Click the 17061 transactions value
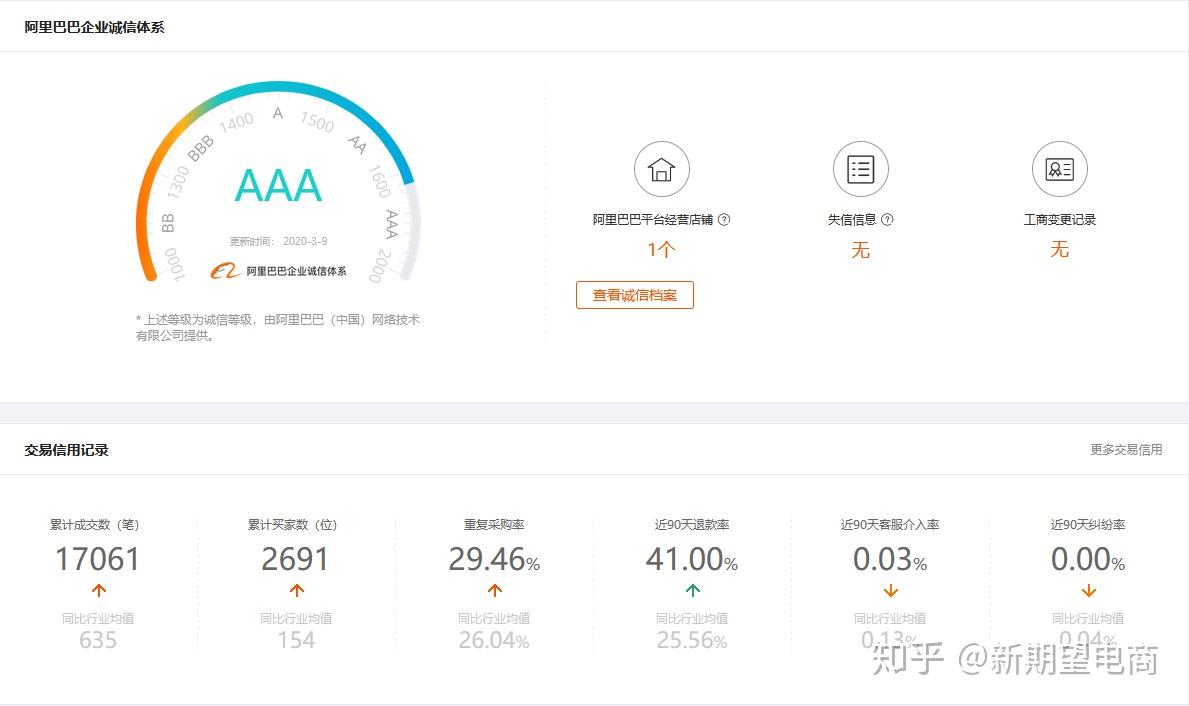This screenshot has width=1189, height=706. [x=98, y=560]
